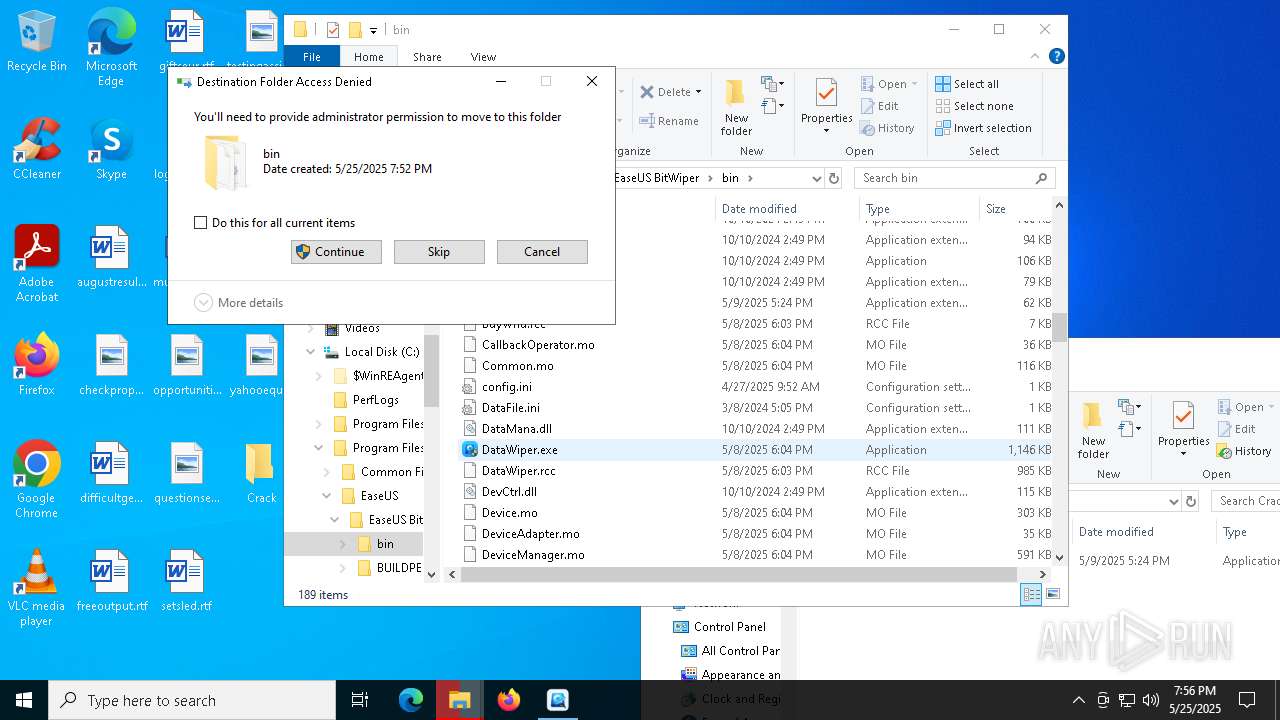Click New folder in bin window ribbon
Viewport: 1280px width, 720px height.
[736, 106]
